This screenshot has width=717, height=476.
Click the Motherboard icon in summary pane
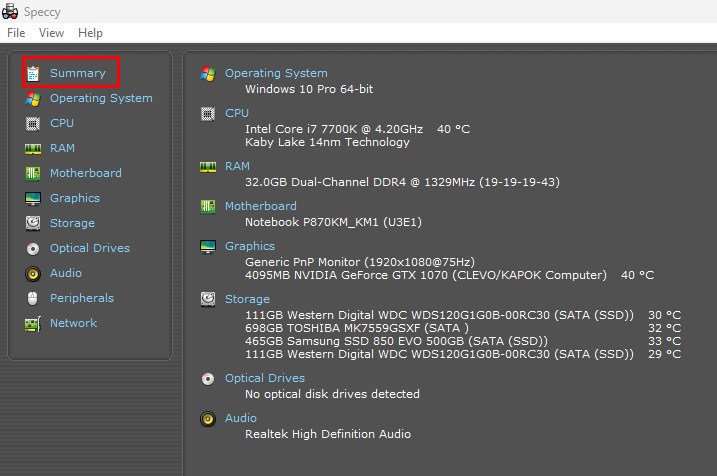coord(208,207)
